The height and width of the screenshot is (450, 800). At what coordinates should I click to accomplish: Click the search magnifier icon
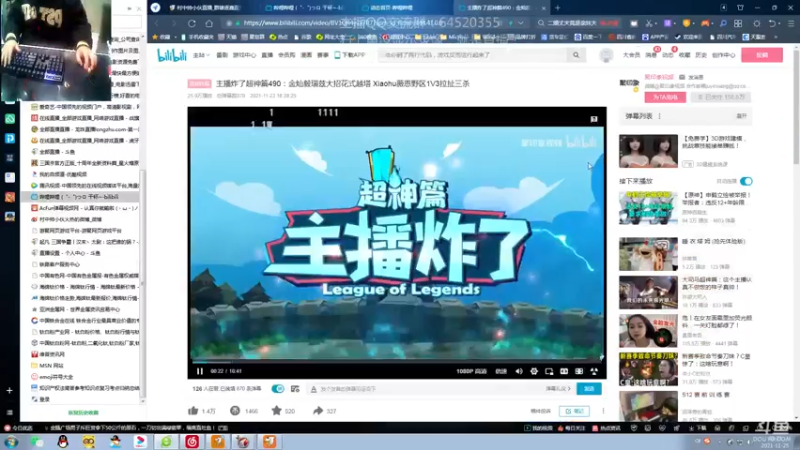576,55
